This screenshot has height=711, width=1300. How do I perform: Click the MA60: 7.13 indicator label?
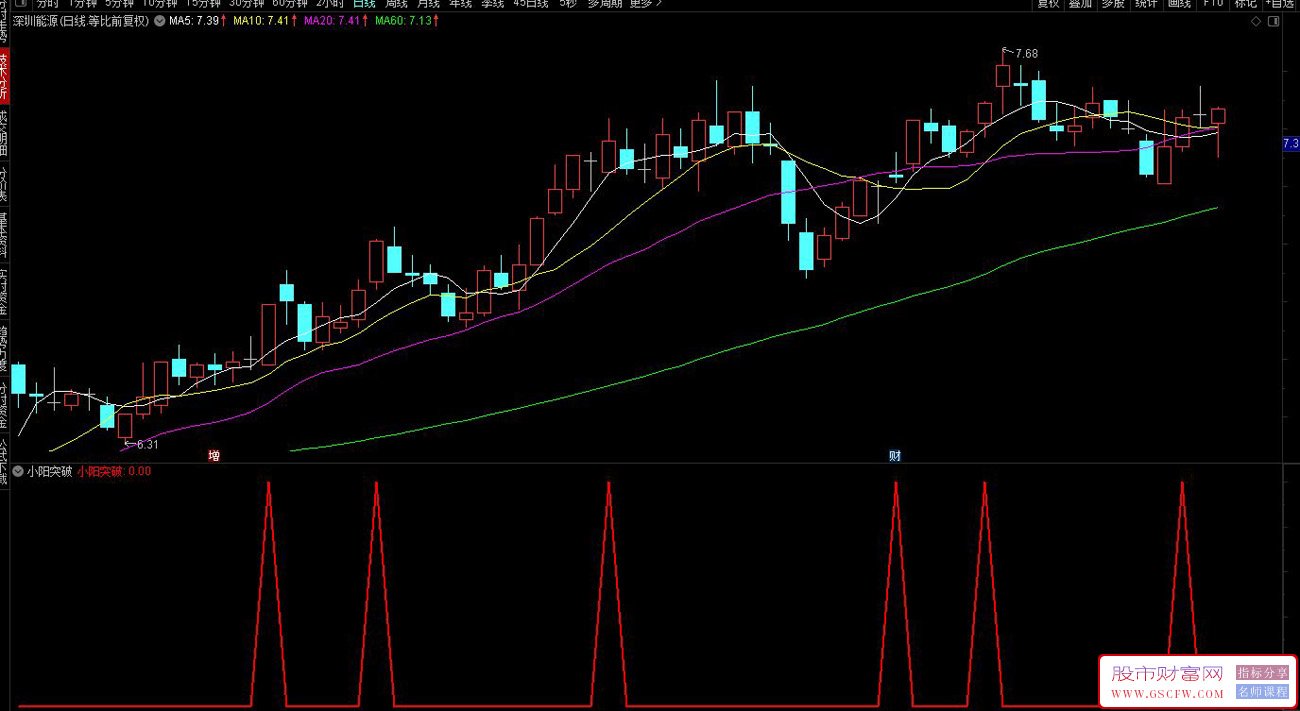(407, 20)
